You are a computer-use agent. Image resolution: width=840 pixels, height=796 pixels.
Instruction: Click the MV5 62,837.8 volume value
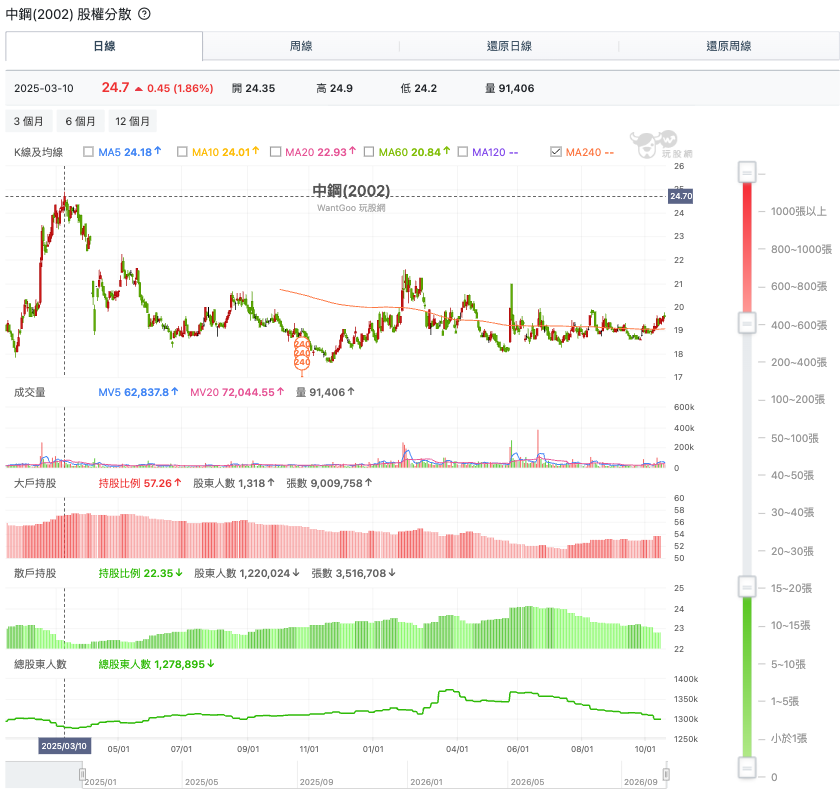(x=138, y=392)
